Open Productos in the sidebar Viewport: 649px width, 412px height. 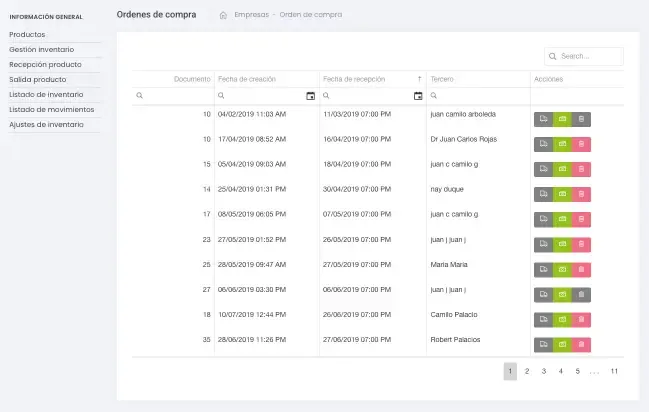(27, 34)
